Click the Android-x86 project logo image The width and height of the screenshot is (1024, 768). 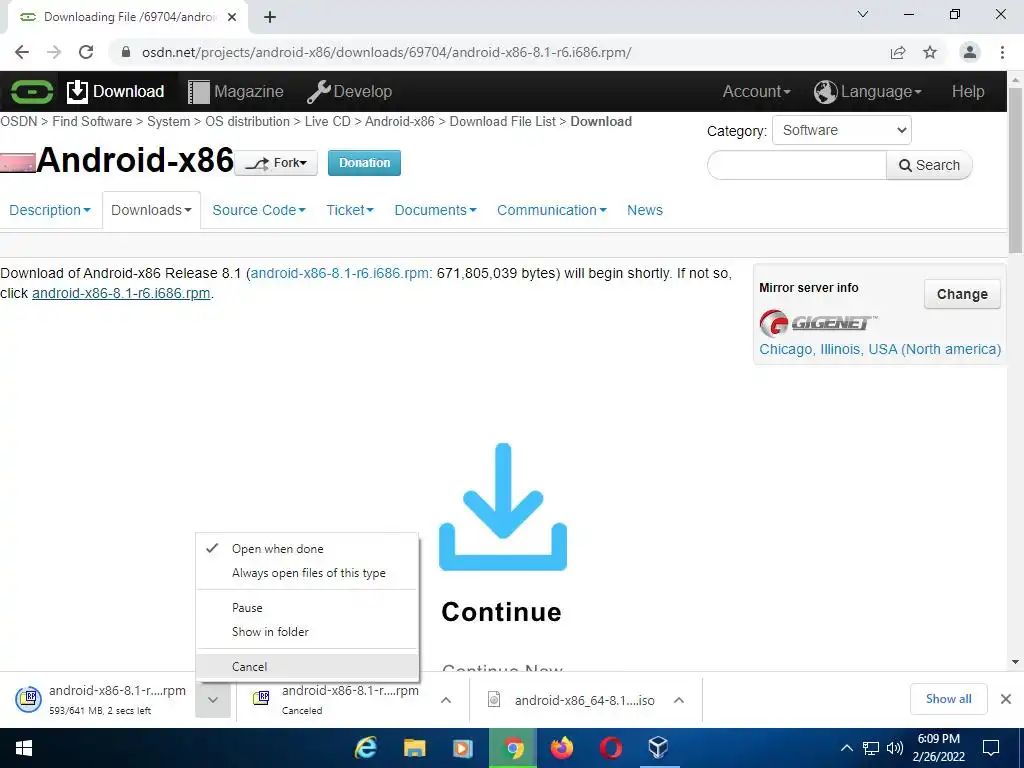coord(18,163)
